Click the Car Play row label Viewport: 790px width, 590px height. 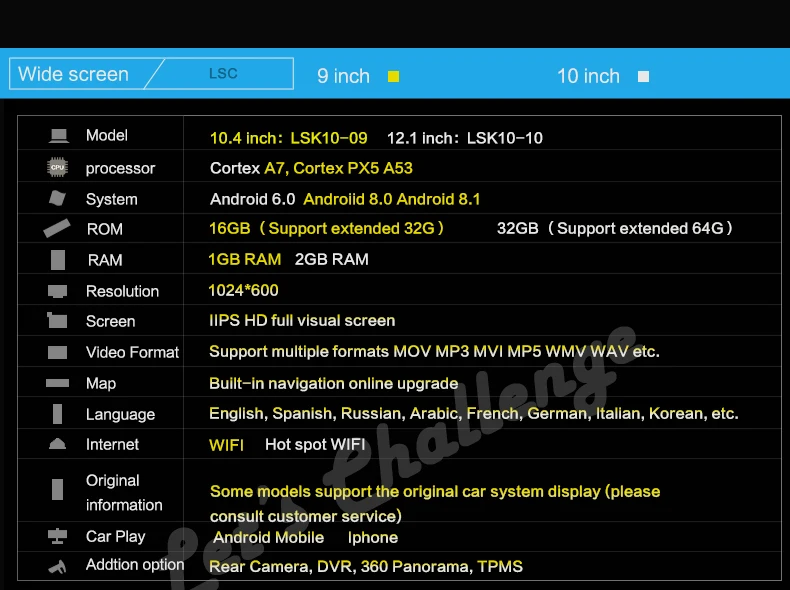pos(115,537)
